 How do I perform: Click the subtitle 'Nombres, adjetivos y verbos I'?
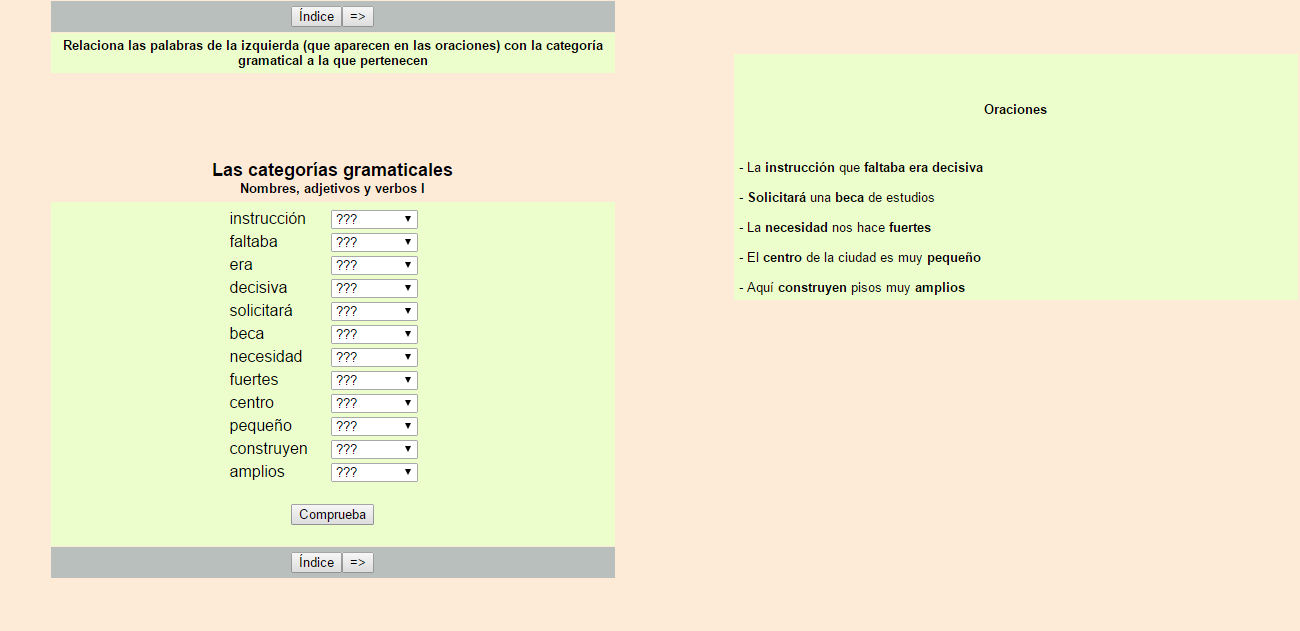tap(332, 188)
